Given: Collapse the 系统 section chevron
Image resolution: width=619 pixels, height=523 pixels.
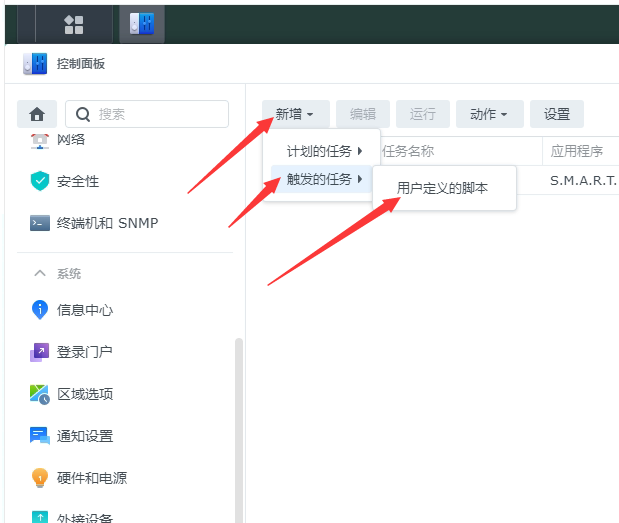Looking at the screenshot, I should 40,273.
